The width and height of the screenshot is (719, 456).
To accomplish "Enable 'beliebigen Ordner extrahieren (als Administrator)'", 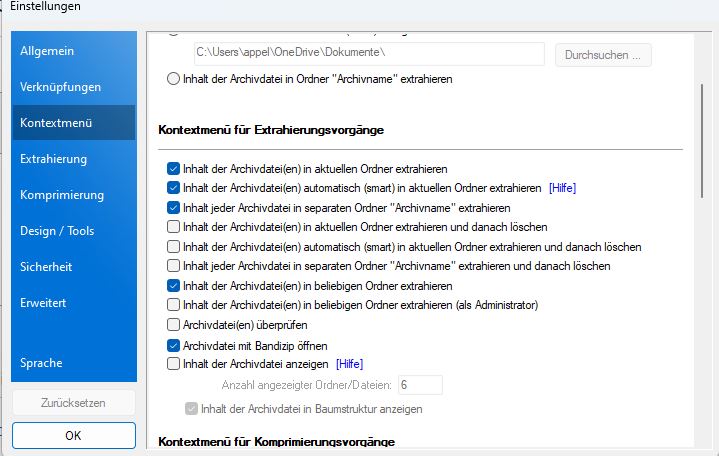I will coord(173,305).
